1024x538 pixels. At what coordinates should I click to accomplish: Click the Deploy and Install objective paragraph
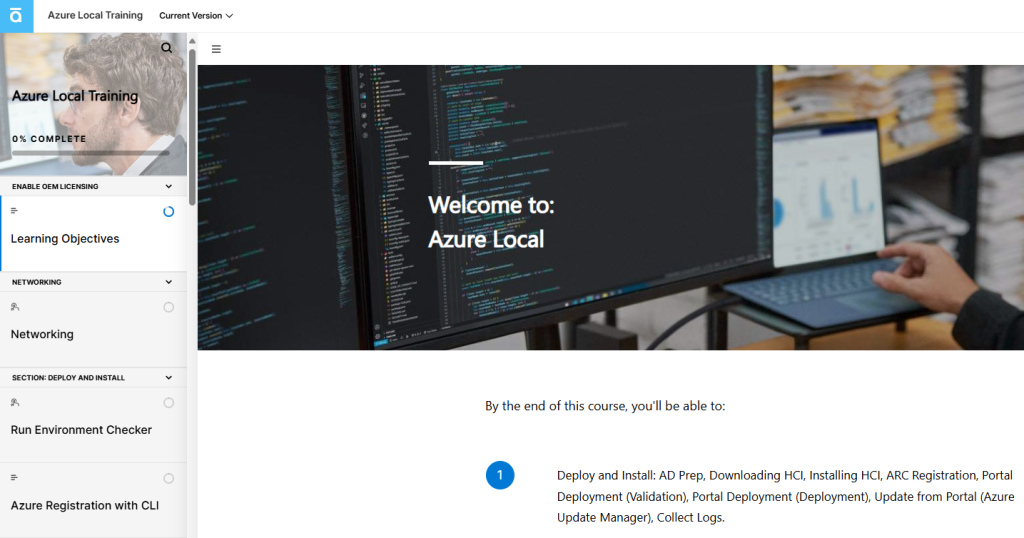786,496
